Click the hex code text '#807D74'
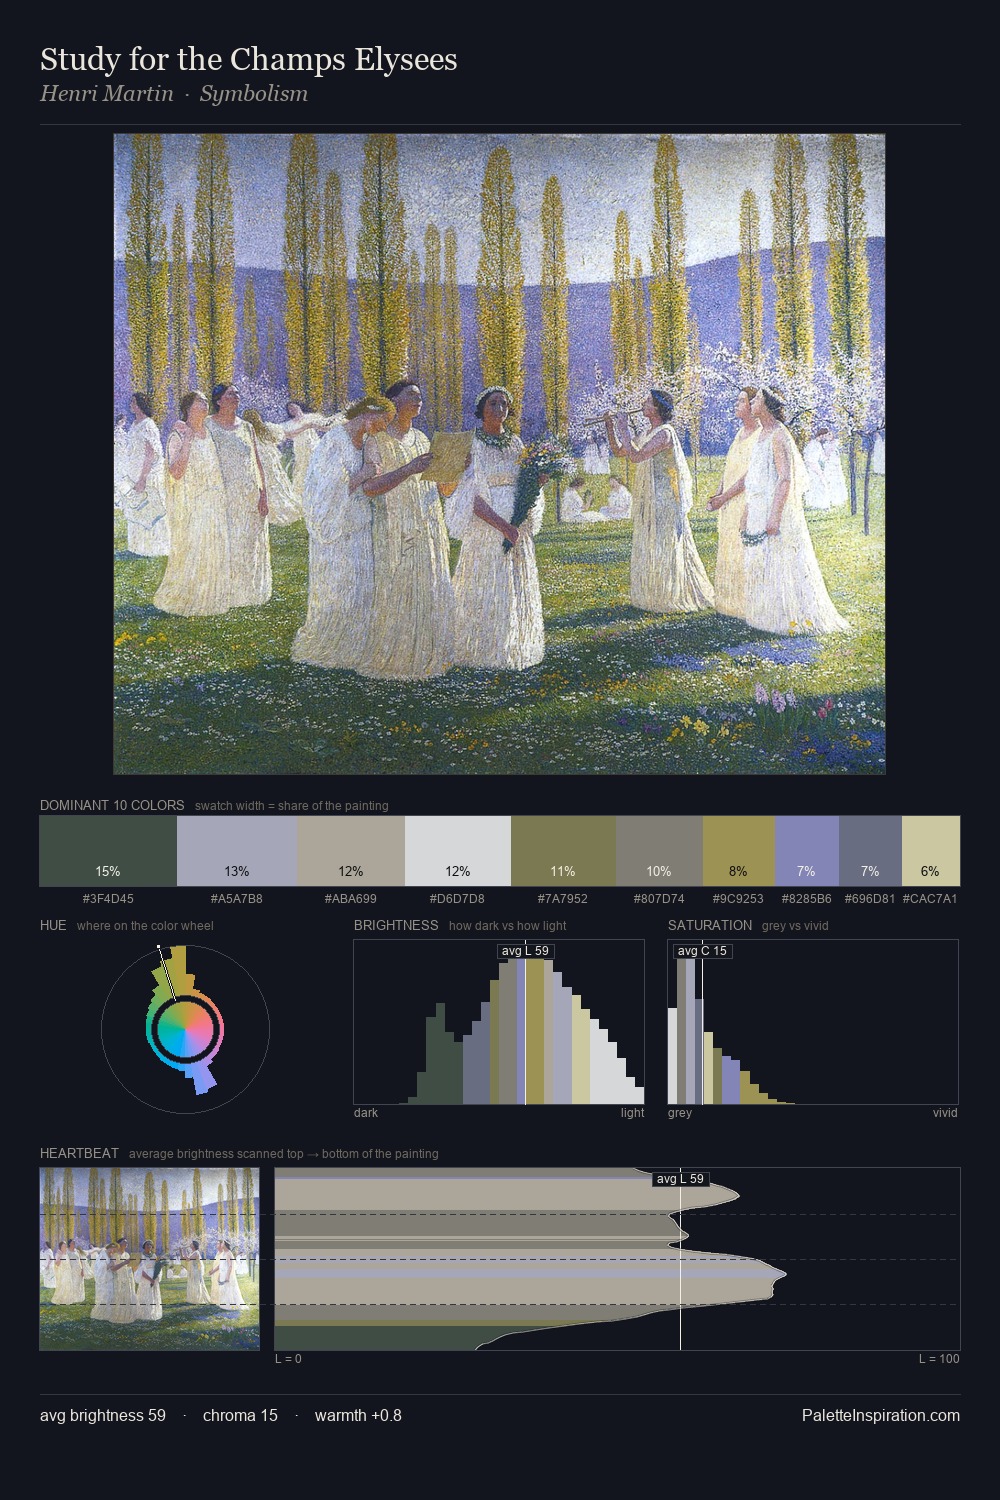 659,898
